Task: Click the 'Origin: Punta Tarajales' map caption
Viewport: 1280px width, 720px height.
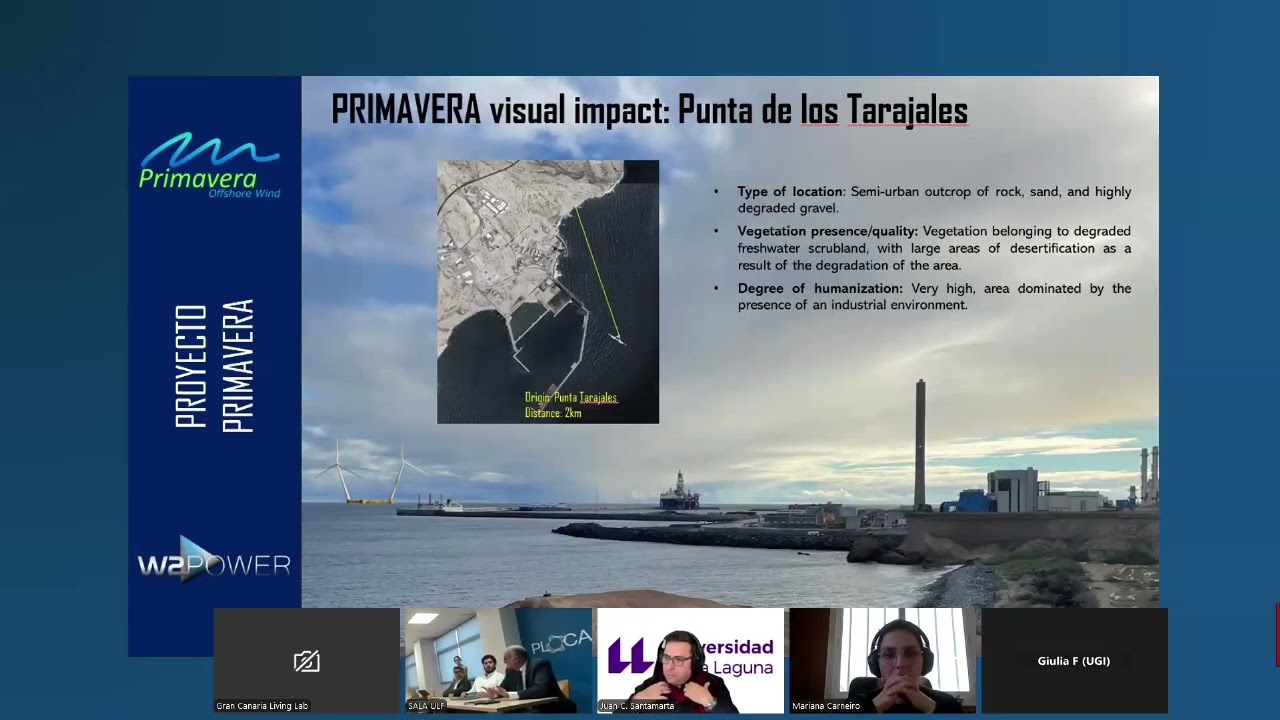Action: coord(571,398)
